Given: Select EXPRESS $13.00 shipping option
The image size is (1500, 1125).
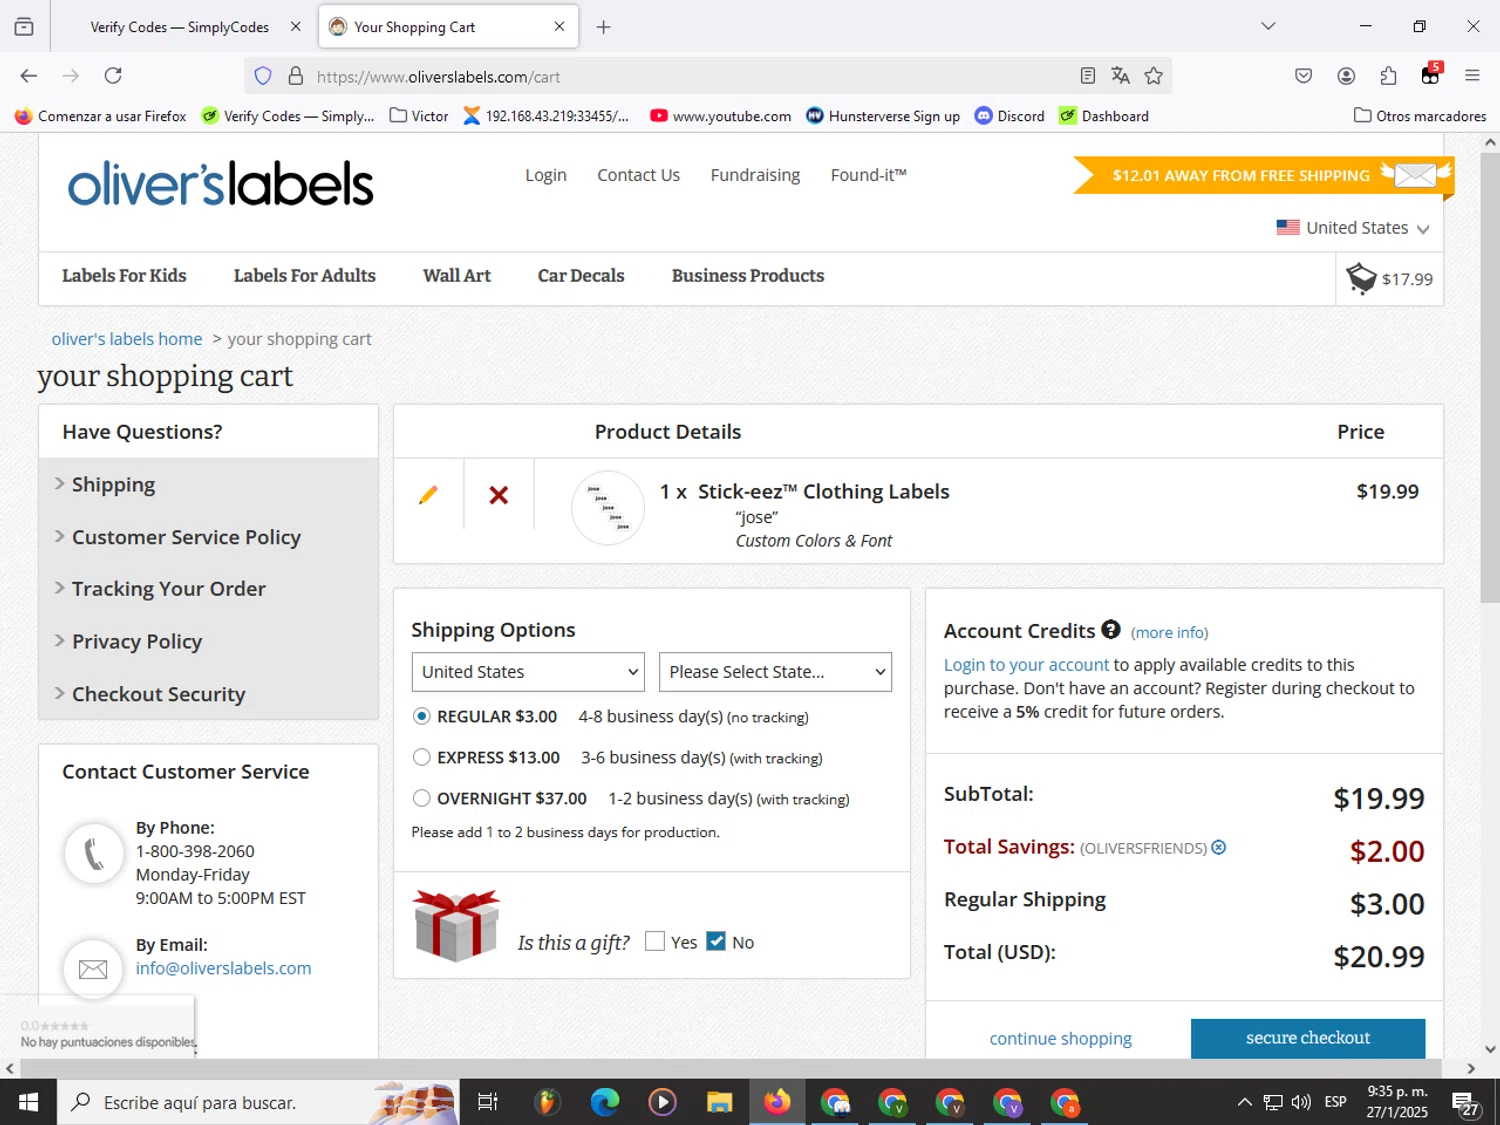Looking at the screenshot, I should pyautogui.click(x=422, y=757).
